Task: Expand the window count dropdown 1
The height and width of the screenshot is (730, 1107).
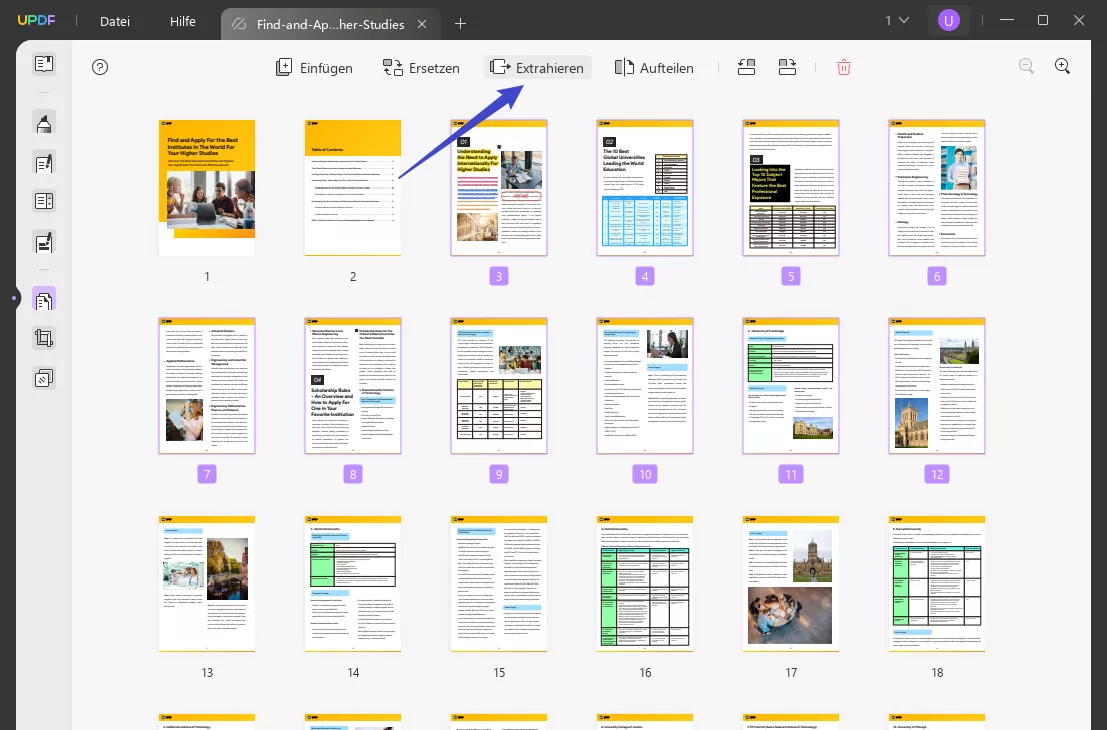Action: (x=897, y=20)
